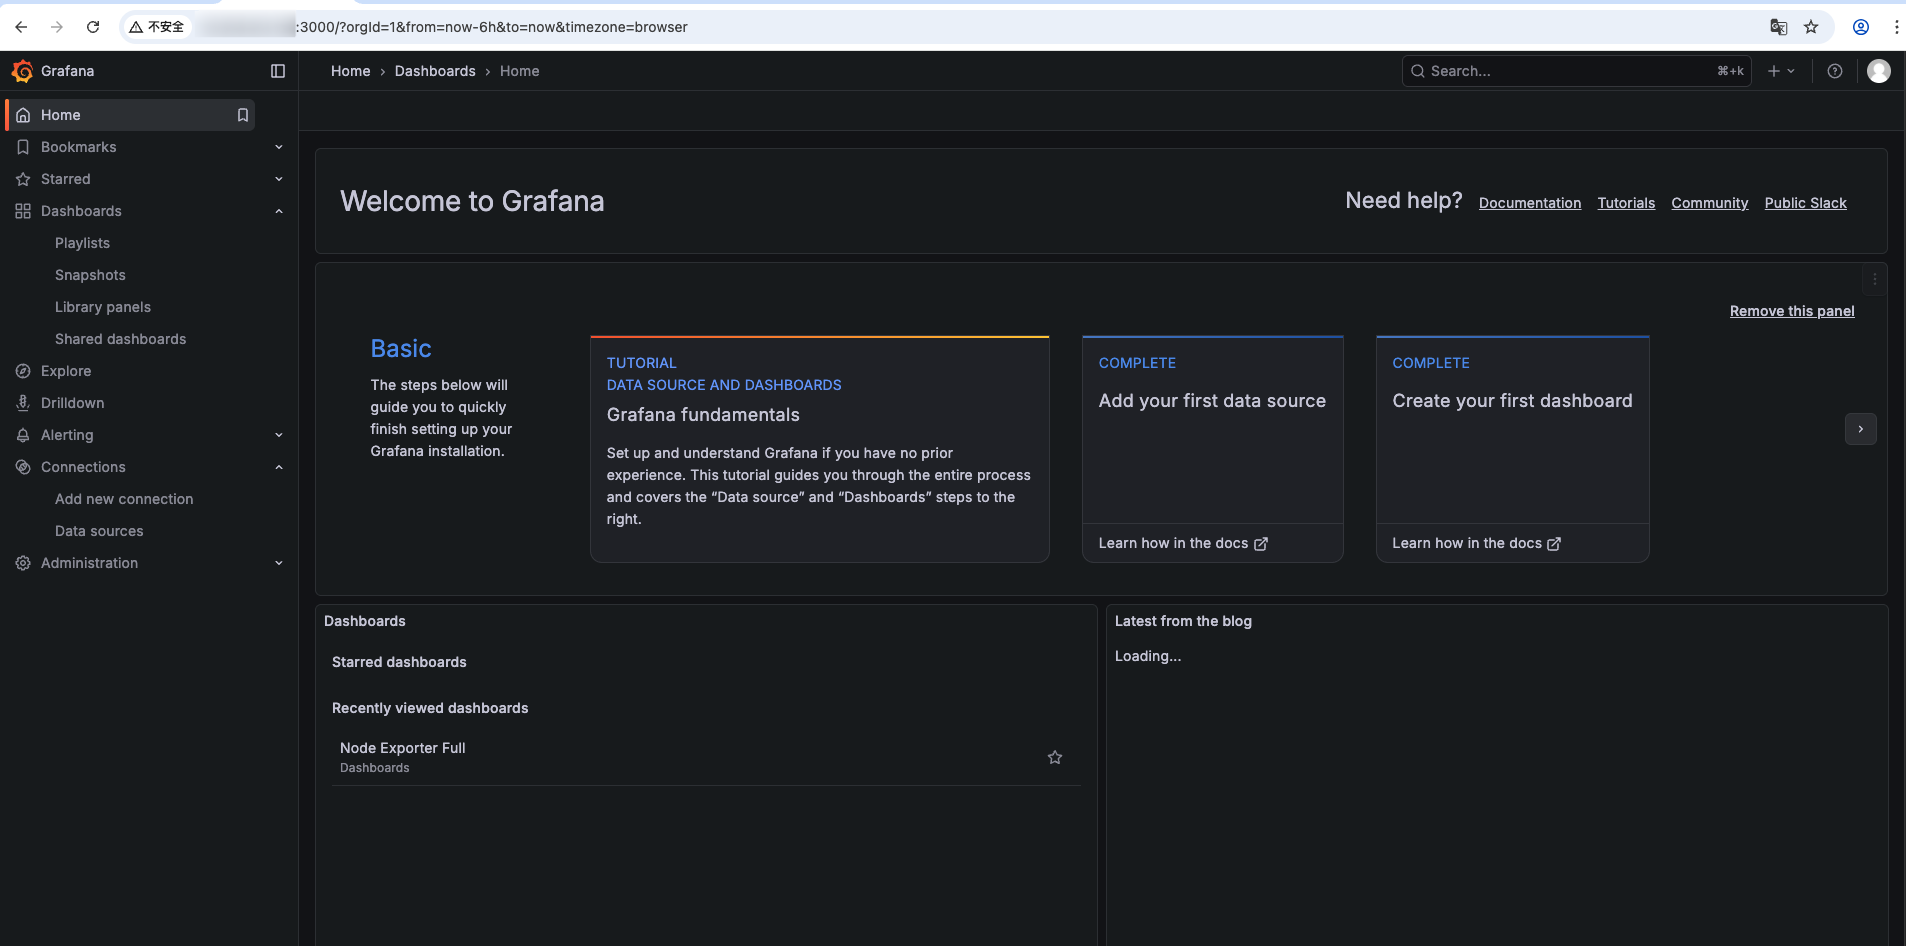Open browser translate icon
The width and height of the screenshot is (1906, 946).
1779,27
